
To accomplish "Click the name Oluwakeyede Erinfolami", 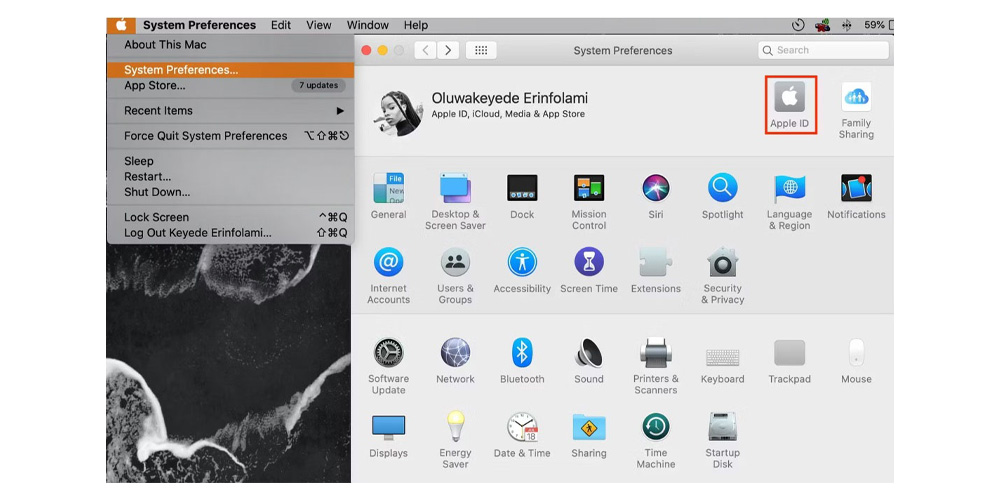I will 510,98.
